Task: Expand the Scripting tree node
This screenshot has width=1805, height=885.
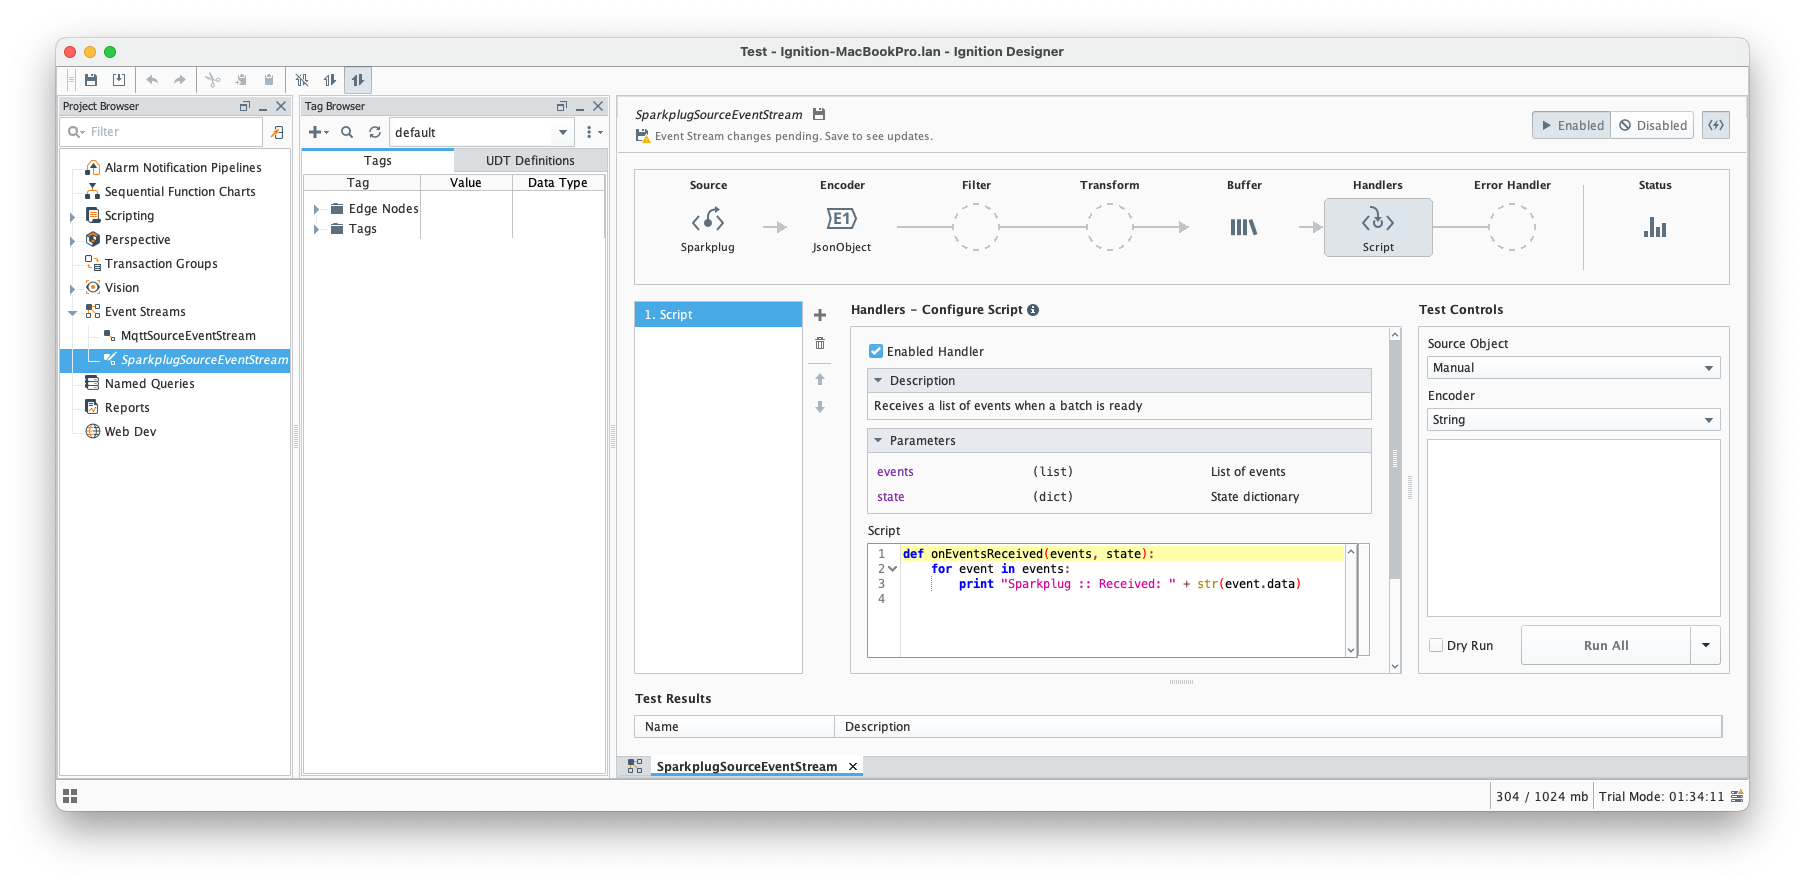Action: click(x=72, y=216)
